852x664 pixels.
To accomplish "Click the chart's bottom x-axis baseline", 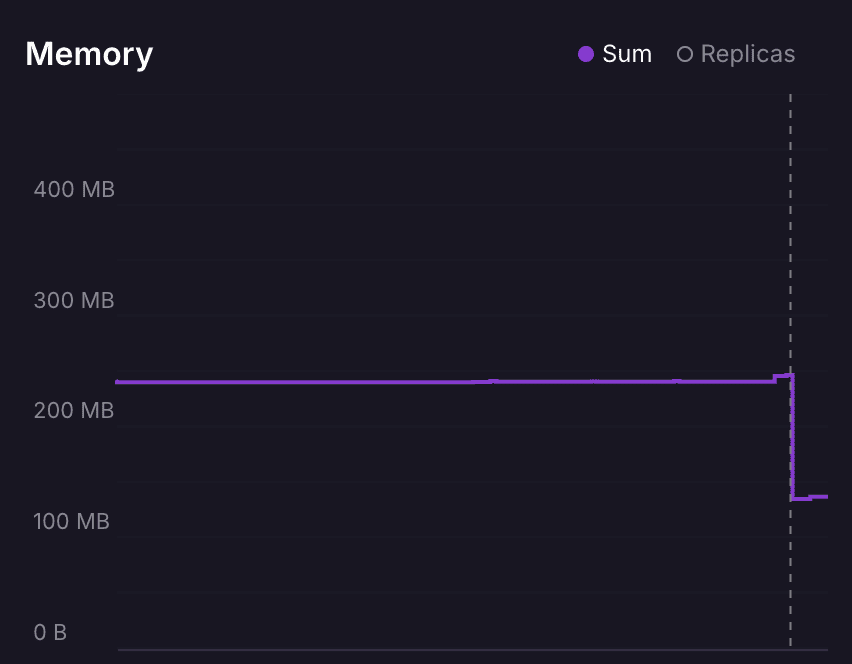I will point(450,649).
